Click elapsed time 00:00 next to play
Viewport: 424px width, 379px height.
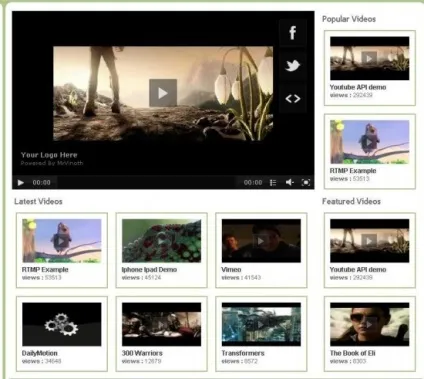point(42,182)
